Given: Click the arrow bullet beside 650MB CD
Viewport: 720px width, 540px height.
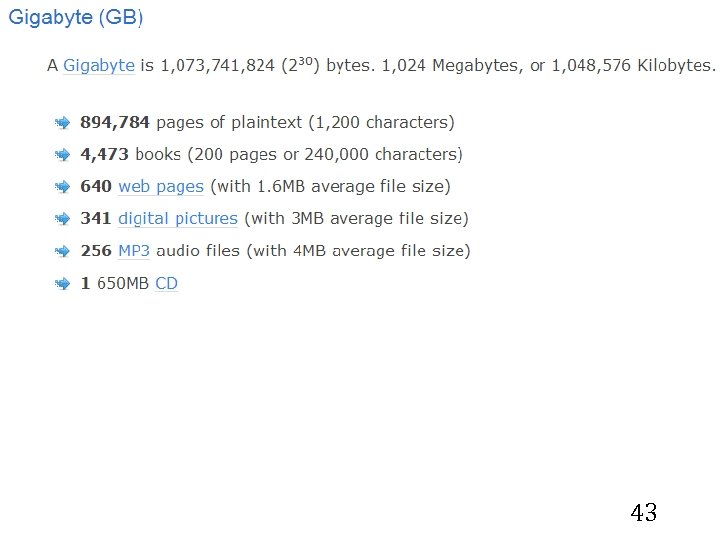Looking at the screenshot, I should (62, 284).
